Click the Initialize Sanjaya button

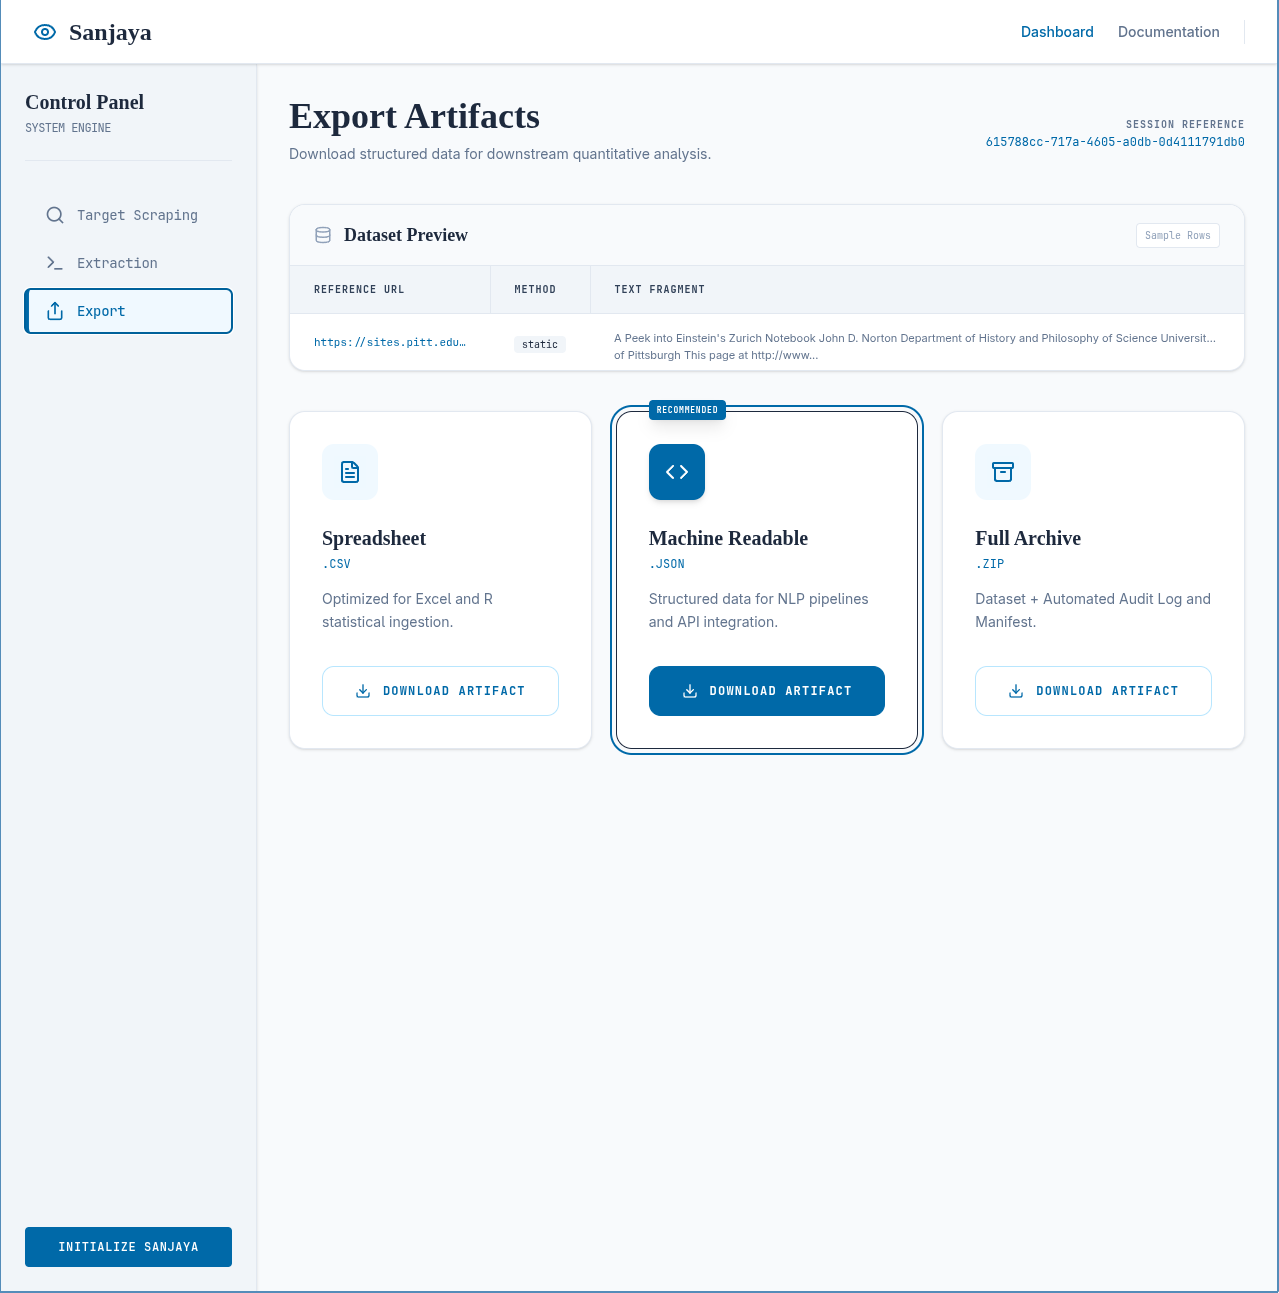(x=129, y=1247)
